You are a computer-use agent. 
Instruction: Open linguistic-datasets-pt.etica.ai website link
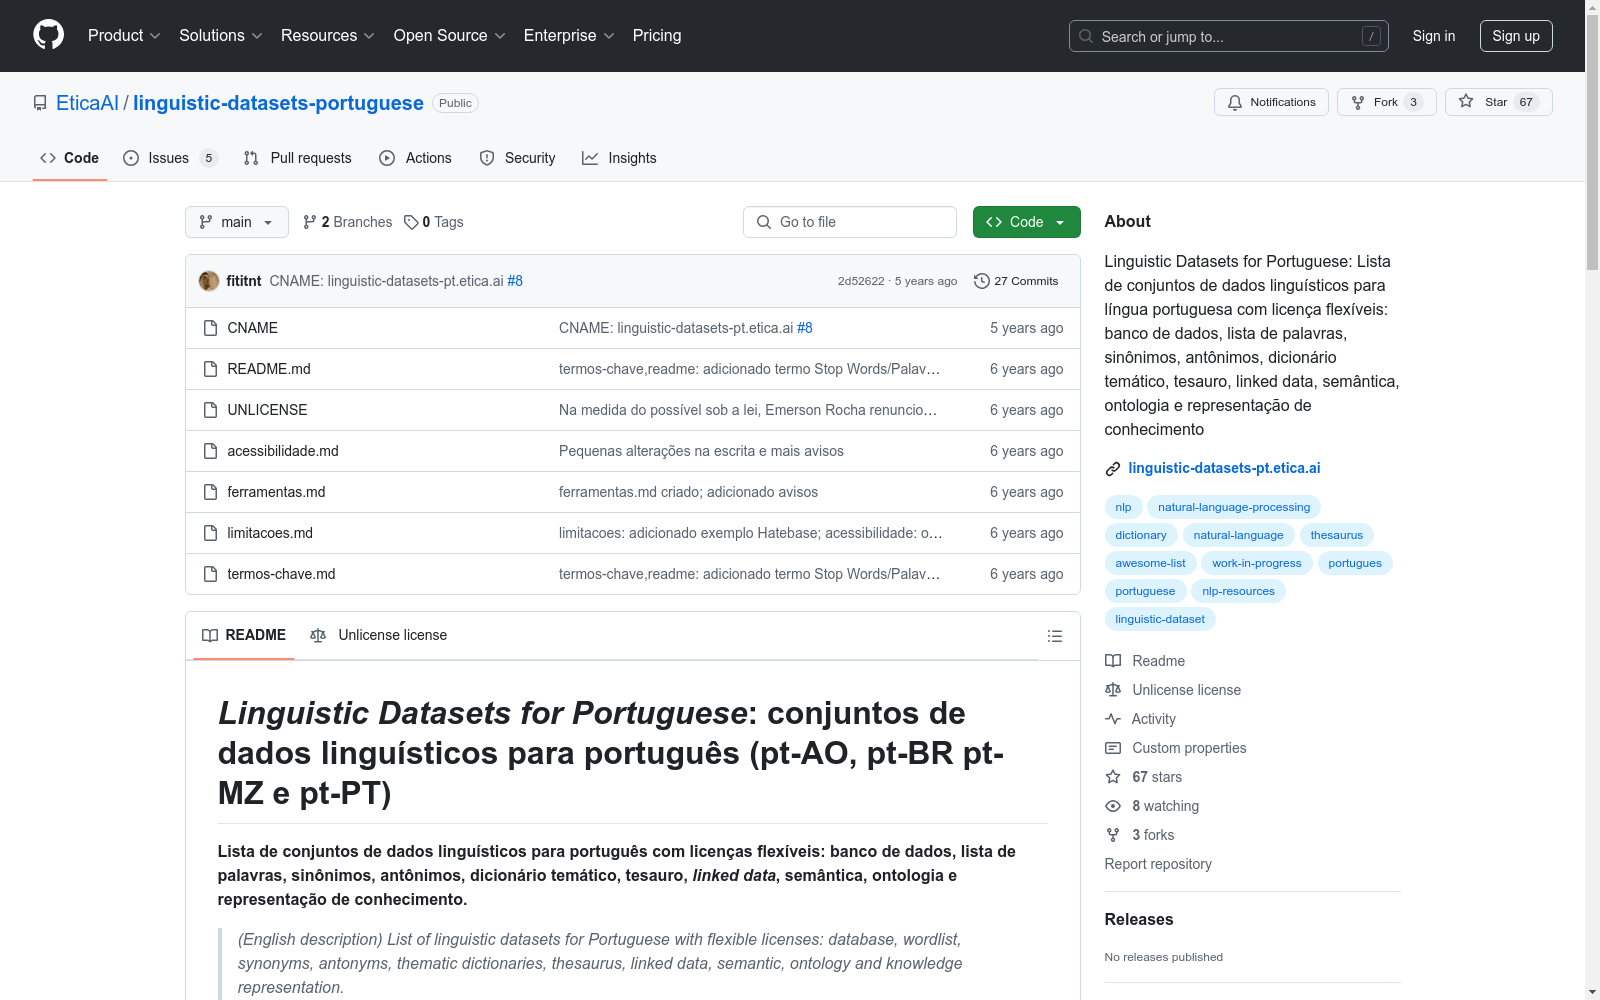1224,468
